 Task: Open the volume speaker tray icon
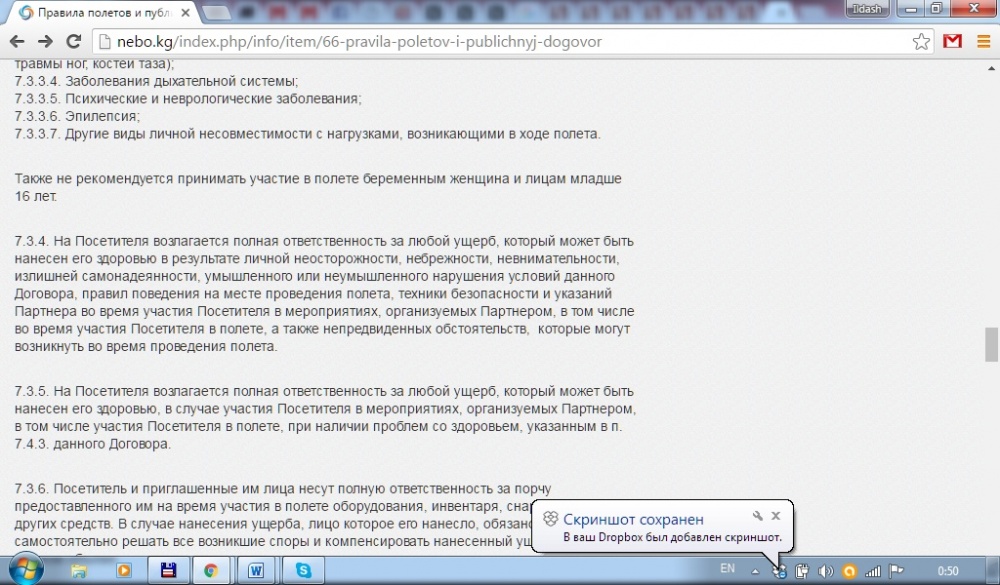(825, 571)
